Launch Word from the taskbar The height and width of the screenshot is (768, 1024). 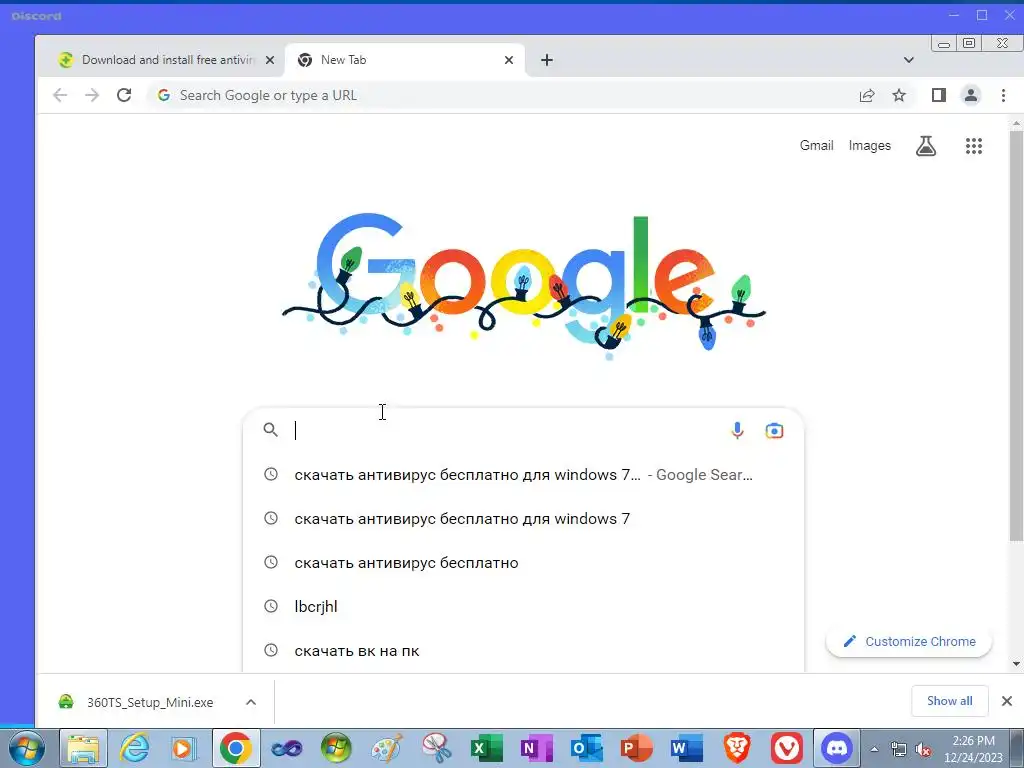(686, 748)
